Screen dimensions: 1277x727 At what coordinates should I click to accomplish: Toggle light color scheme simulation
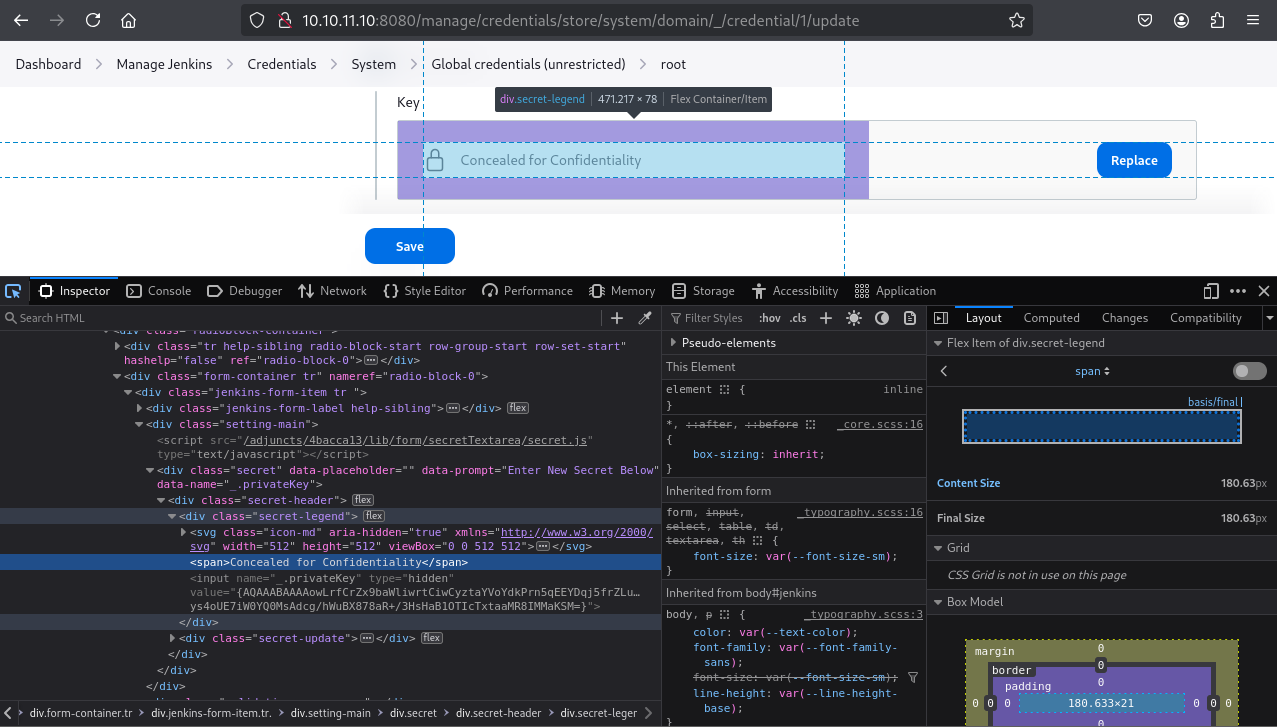(853, 318)
